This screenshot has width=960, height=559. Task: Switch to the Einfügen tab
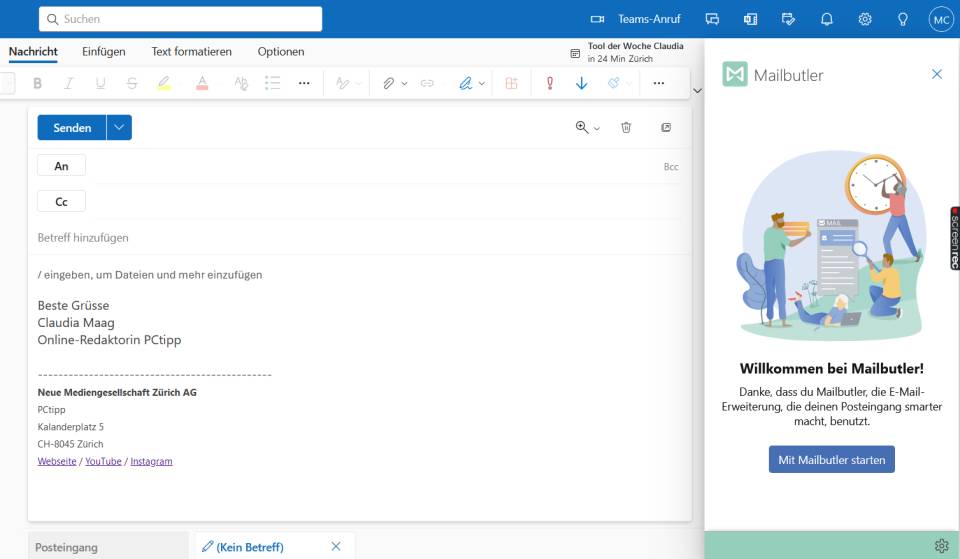[x=103, y=51]
